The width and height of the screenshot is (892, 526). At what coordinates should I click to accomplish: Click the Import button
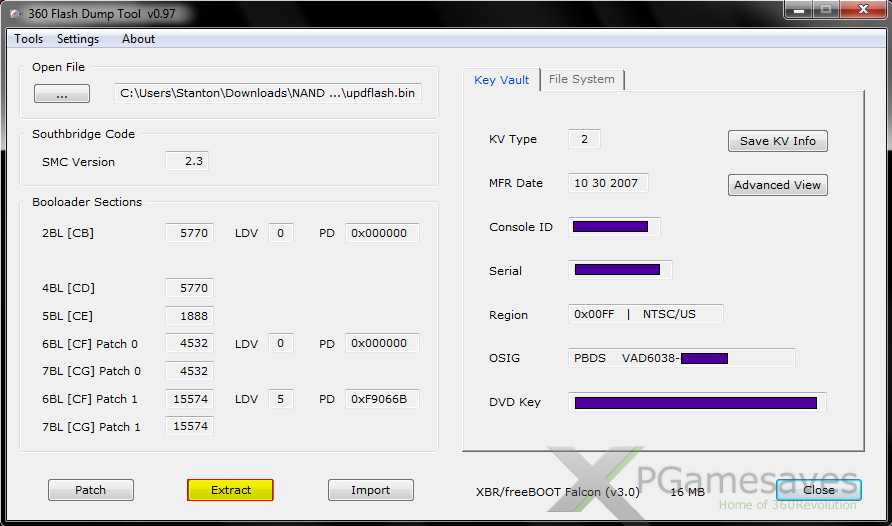[x=370, y=490]
